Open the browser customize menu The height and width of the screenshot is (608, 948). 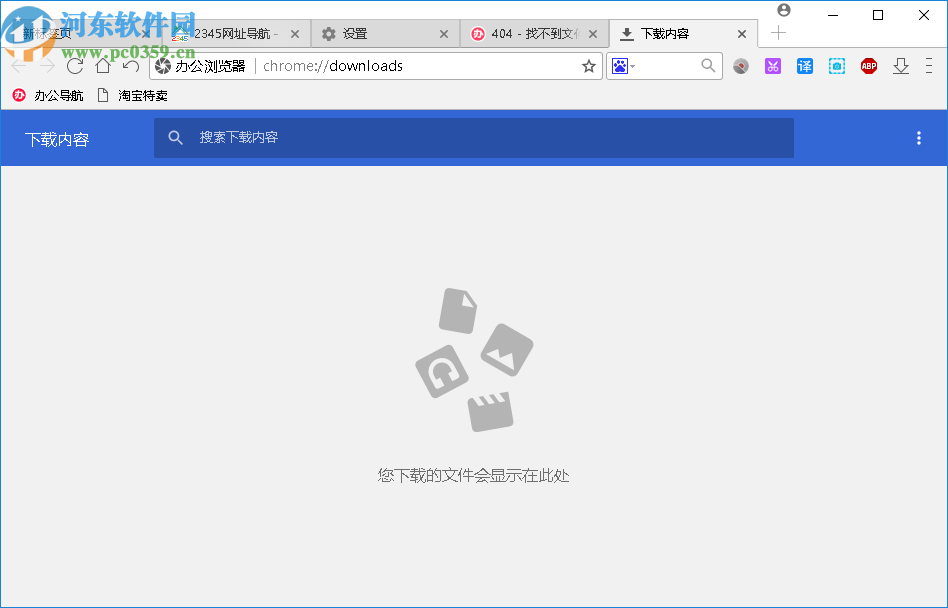click(x=929, y=66)
